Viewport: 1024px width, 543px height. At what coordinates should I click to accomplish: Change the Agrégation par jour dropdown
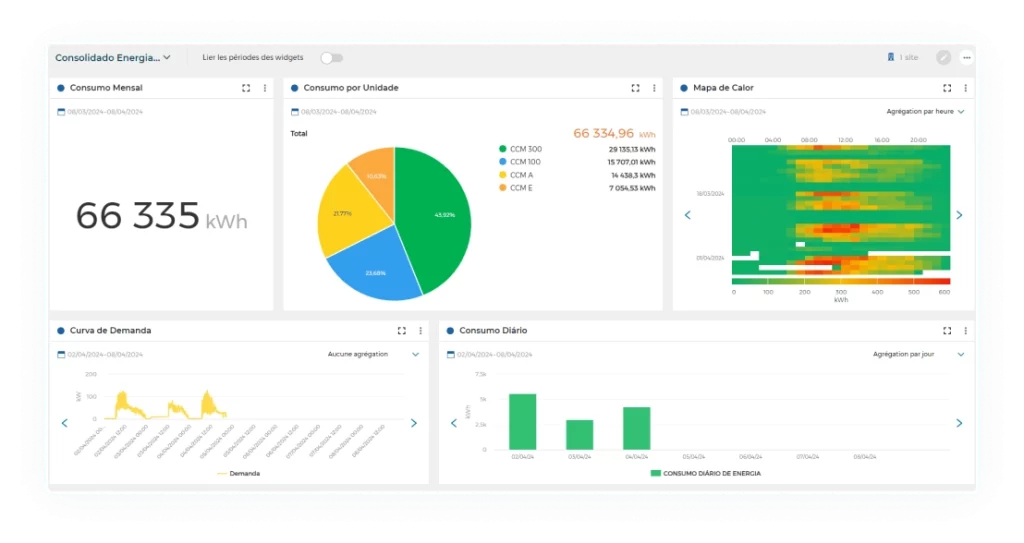pos(918,354)
